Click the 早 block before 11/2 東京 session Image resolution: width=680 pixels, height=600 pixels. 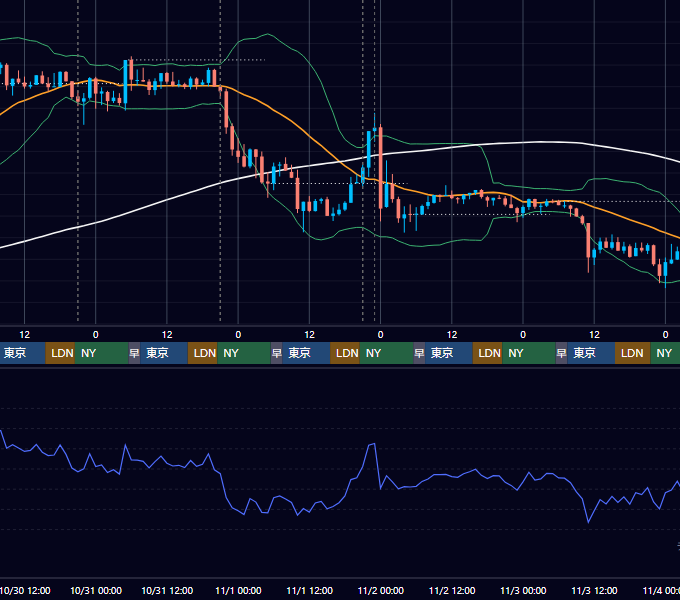(x=419, y=353)
